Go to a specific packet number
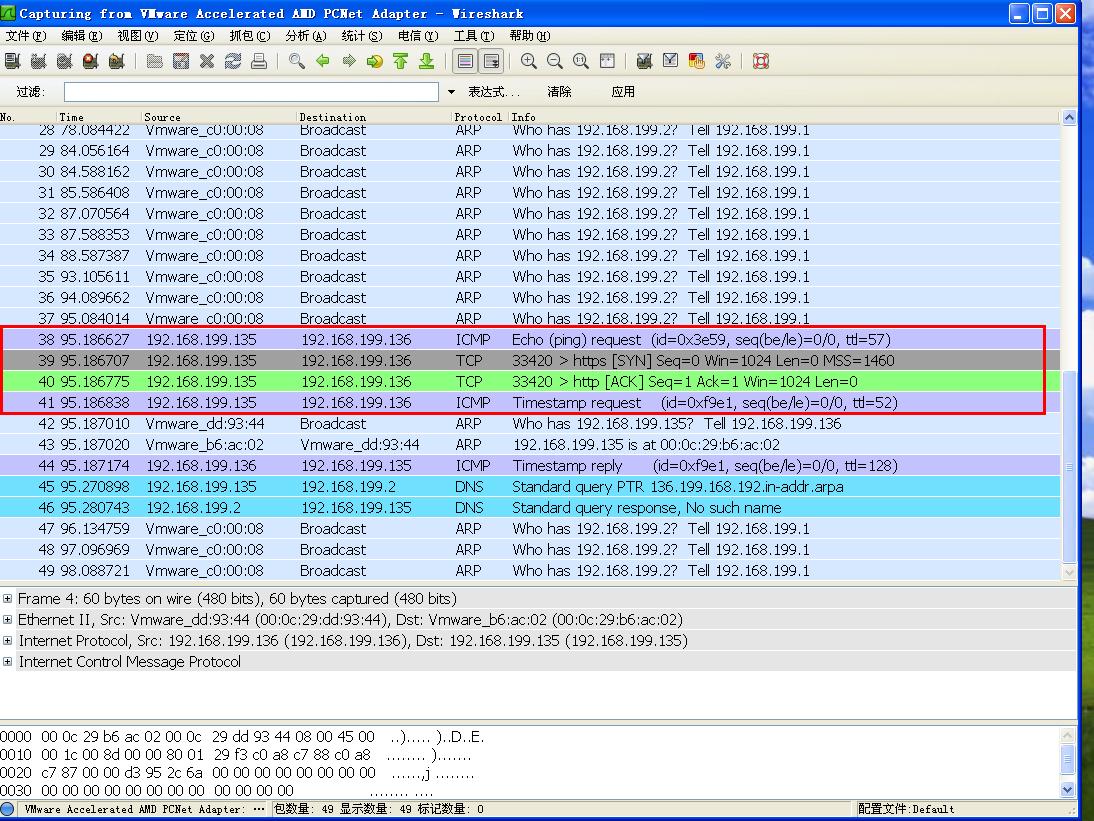Viewport: 1094px width, 821px height. 375,61
